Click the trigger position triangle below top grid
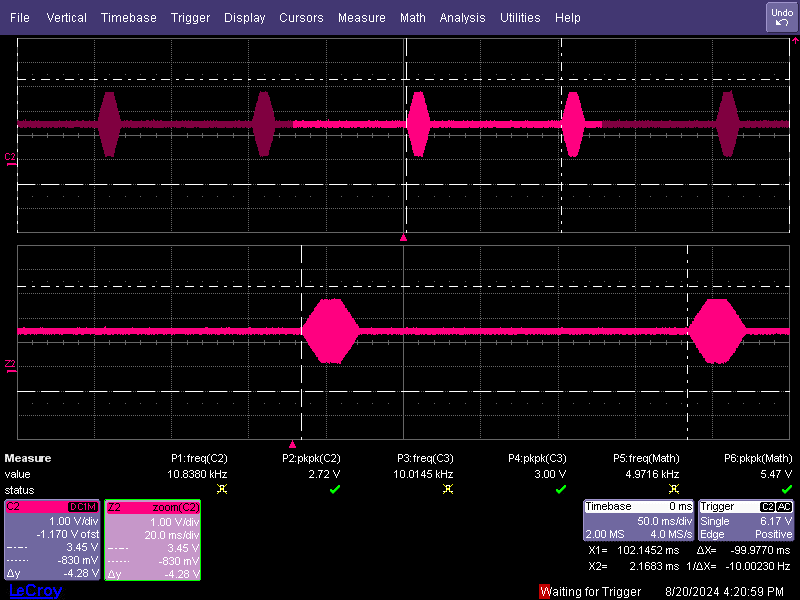 click(404, 237)
